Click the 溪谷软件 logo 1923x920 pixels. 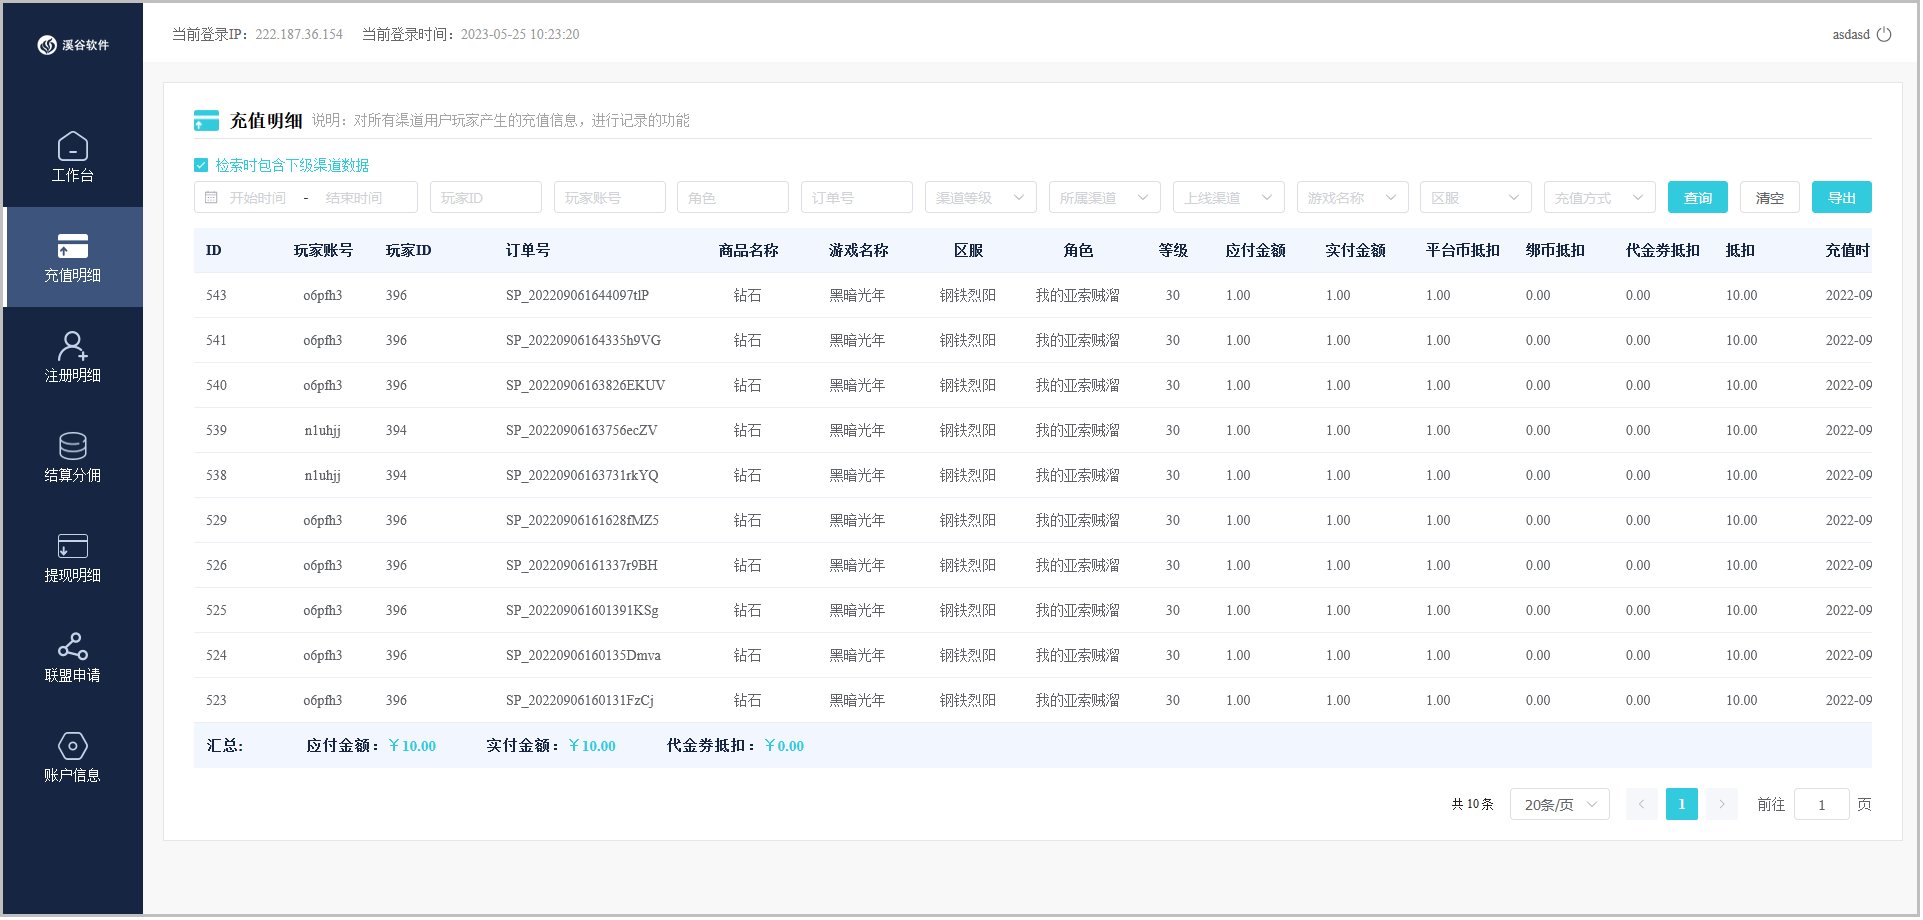pyautogui.click(x=73, y=45)
